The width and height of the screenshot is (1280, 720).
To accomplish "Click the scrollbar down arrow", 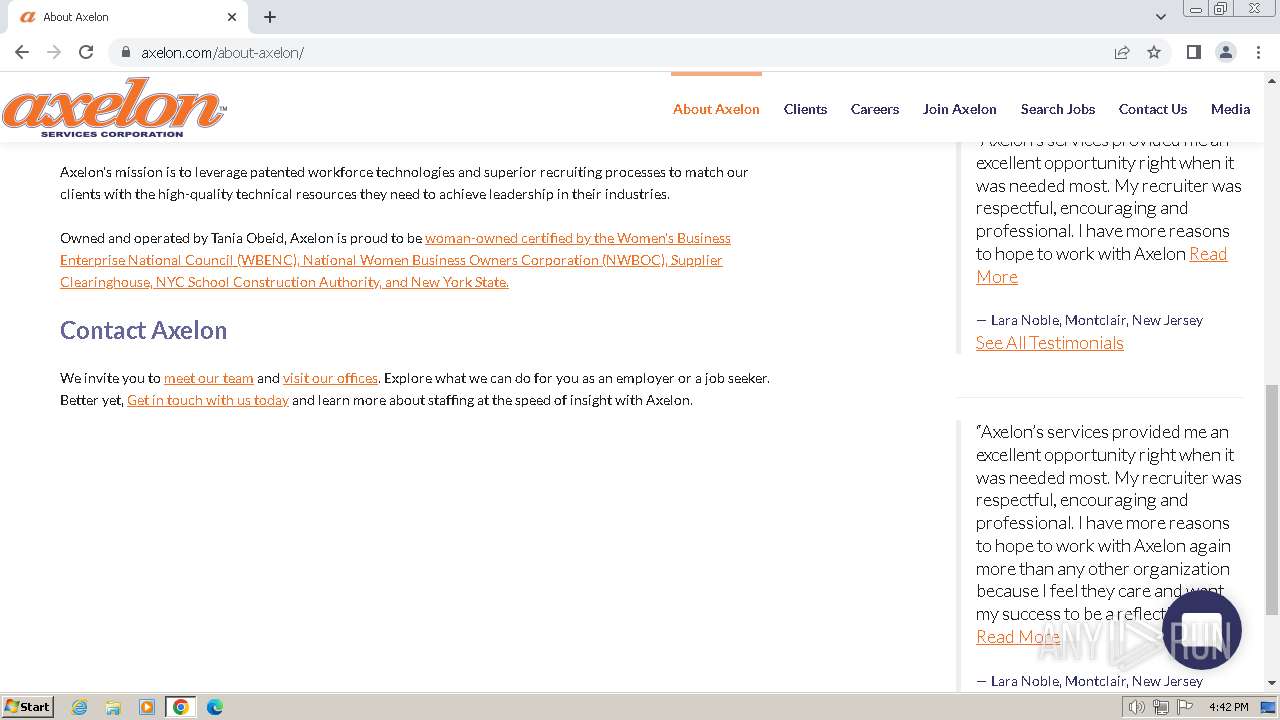I will tap(1272, 683).
